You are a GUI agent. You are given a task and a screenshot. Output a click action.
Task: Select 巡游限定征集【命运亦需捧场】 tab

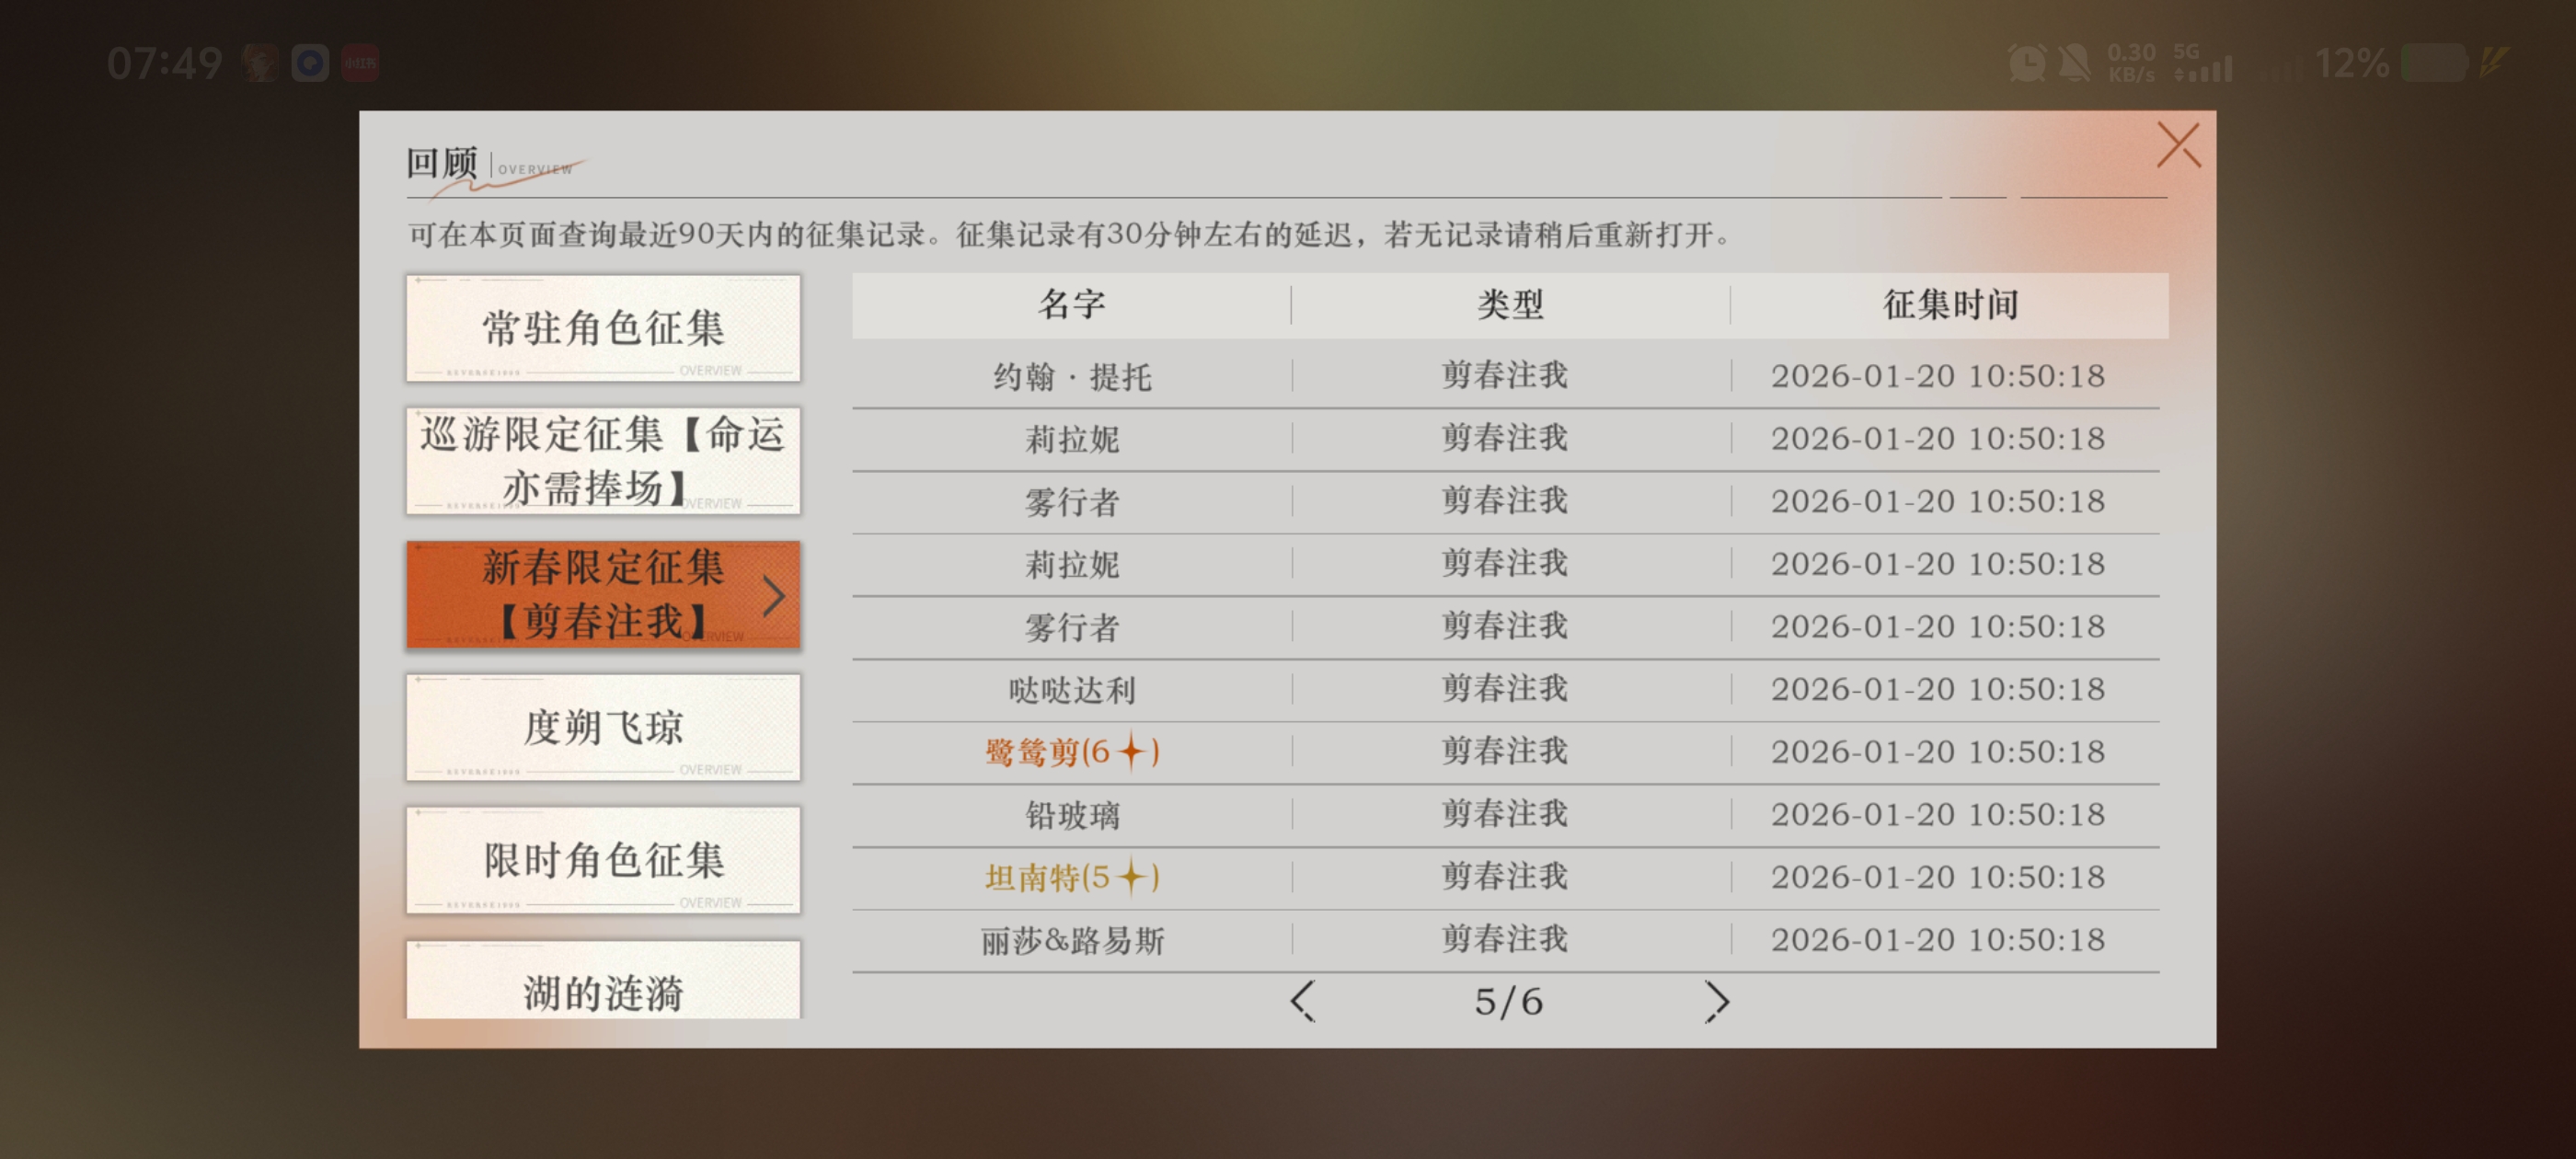point(603,461)
